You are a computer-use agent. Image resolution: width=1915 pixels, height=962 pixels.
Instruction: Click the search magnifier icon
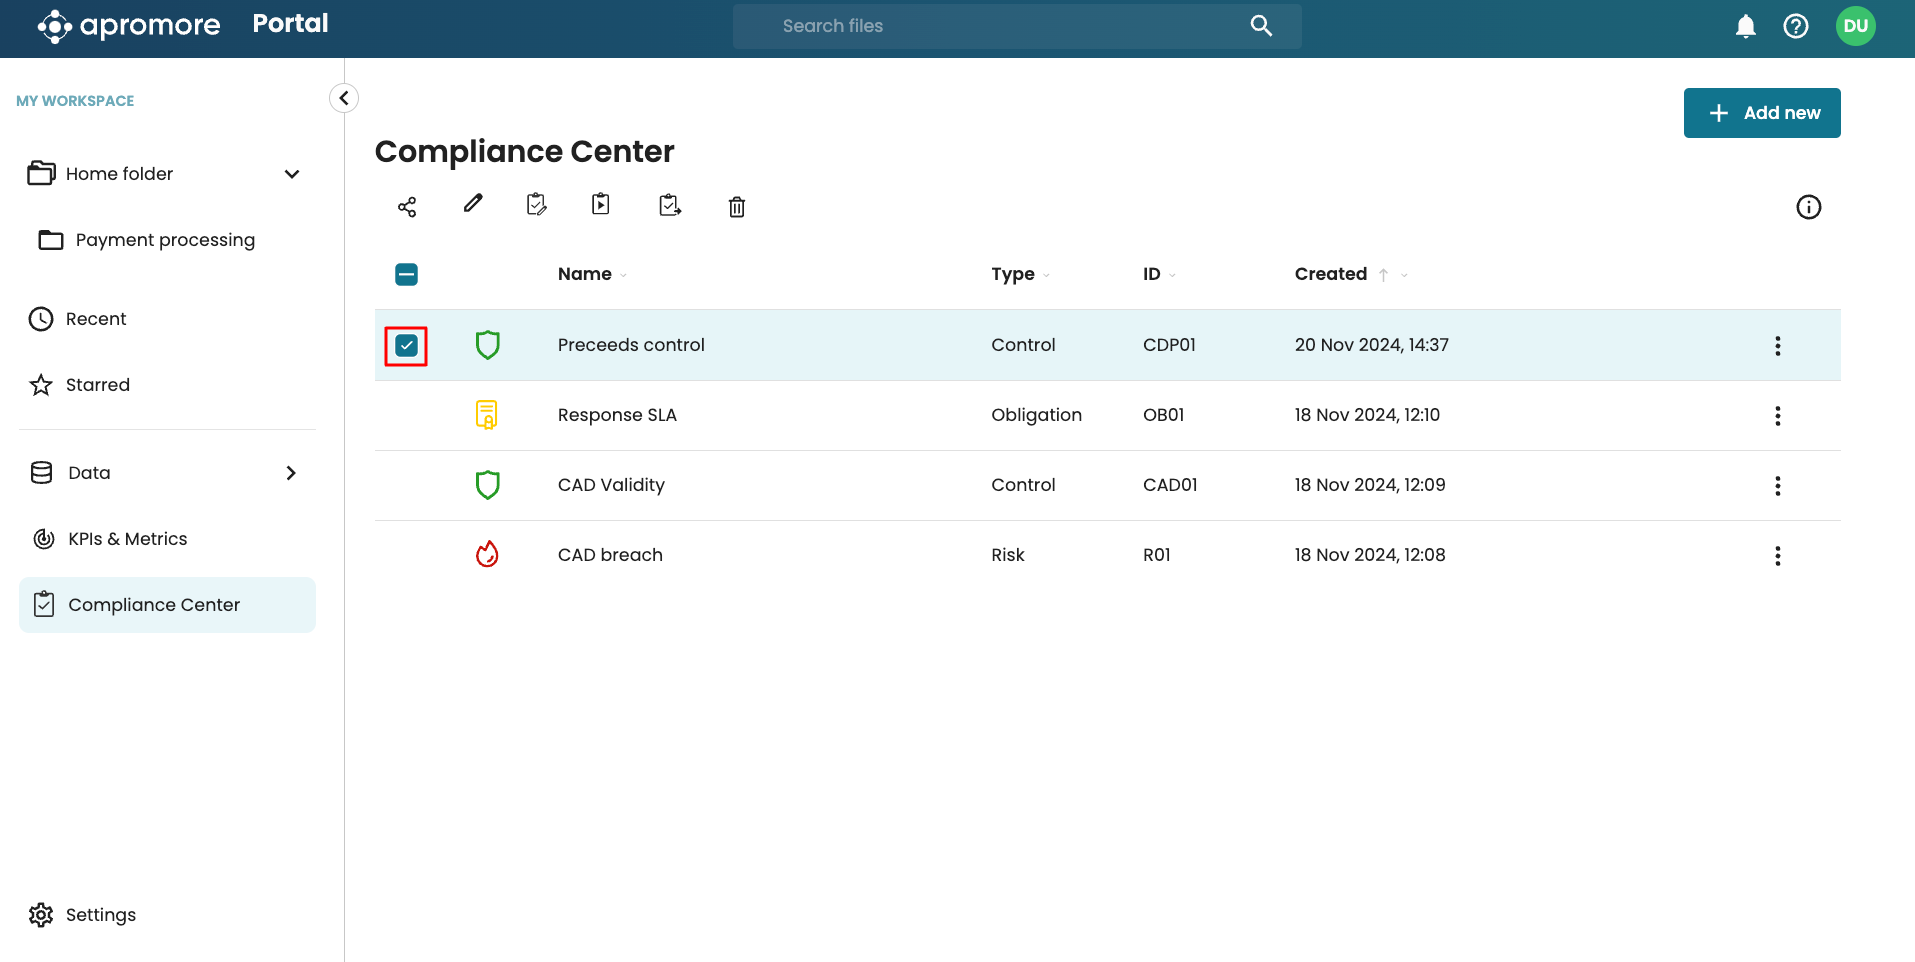pyautogui.click(x=1261, y=26)
